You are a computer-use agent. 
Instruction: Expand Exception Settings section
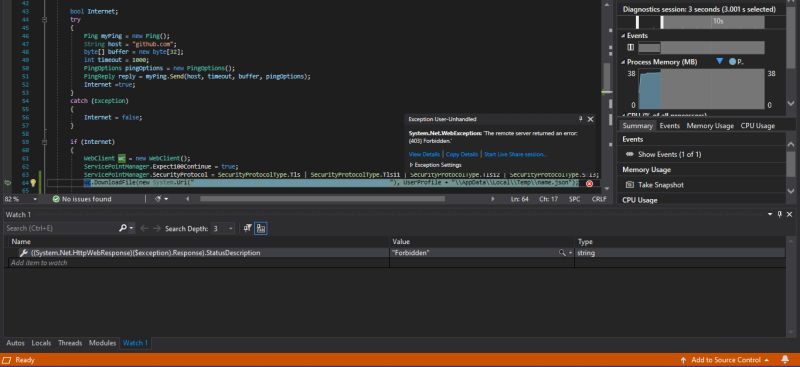tap(435, 165)
